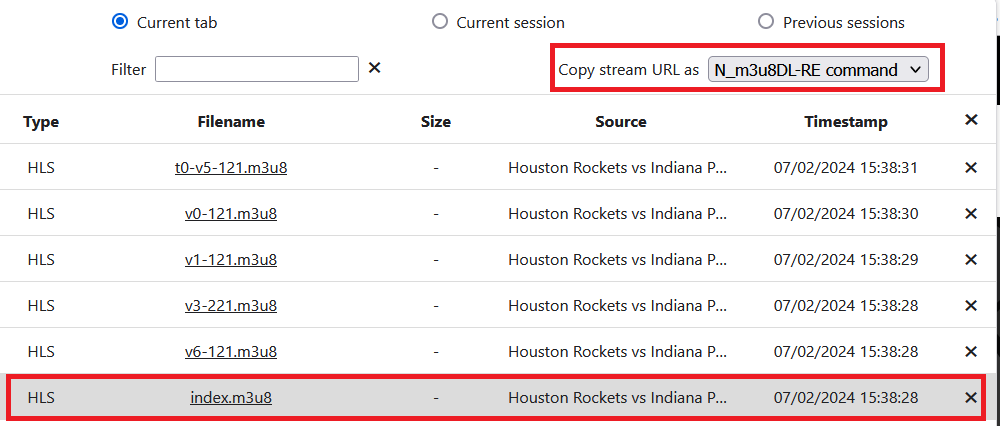Select the Current tab radio button

120,21
